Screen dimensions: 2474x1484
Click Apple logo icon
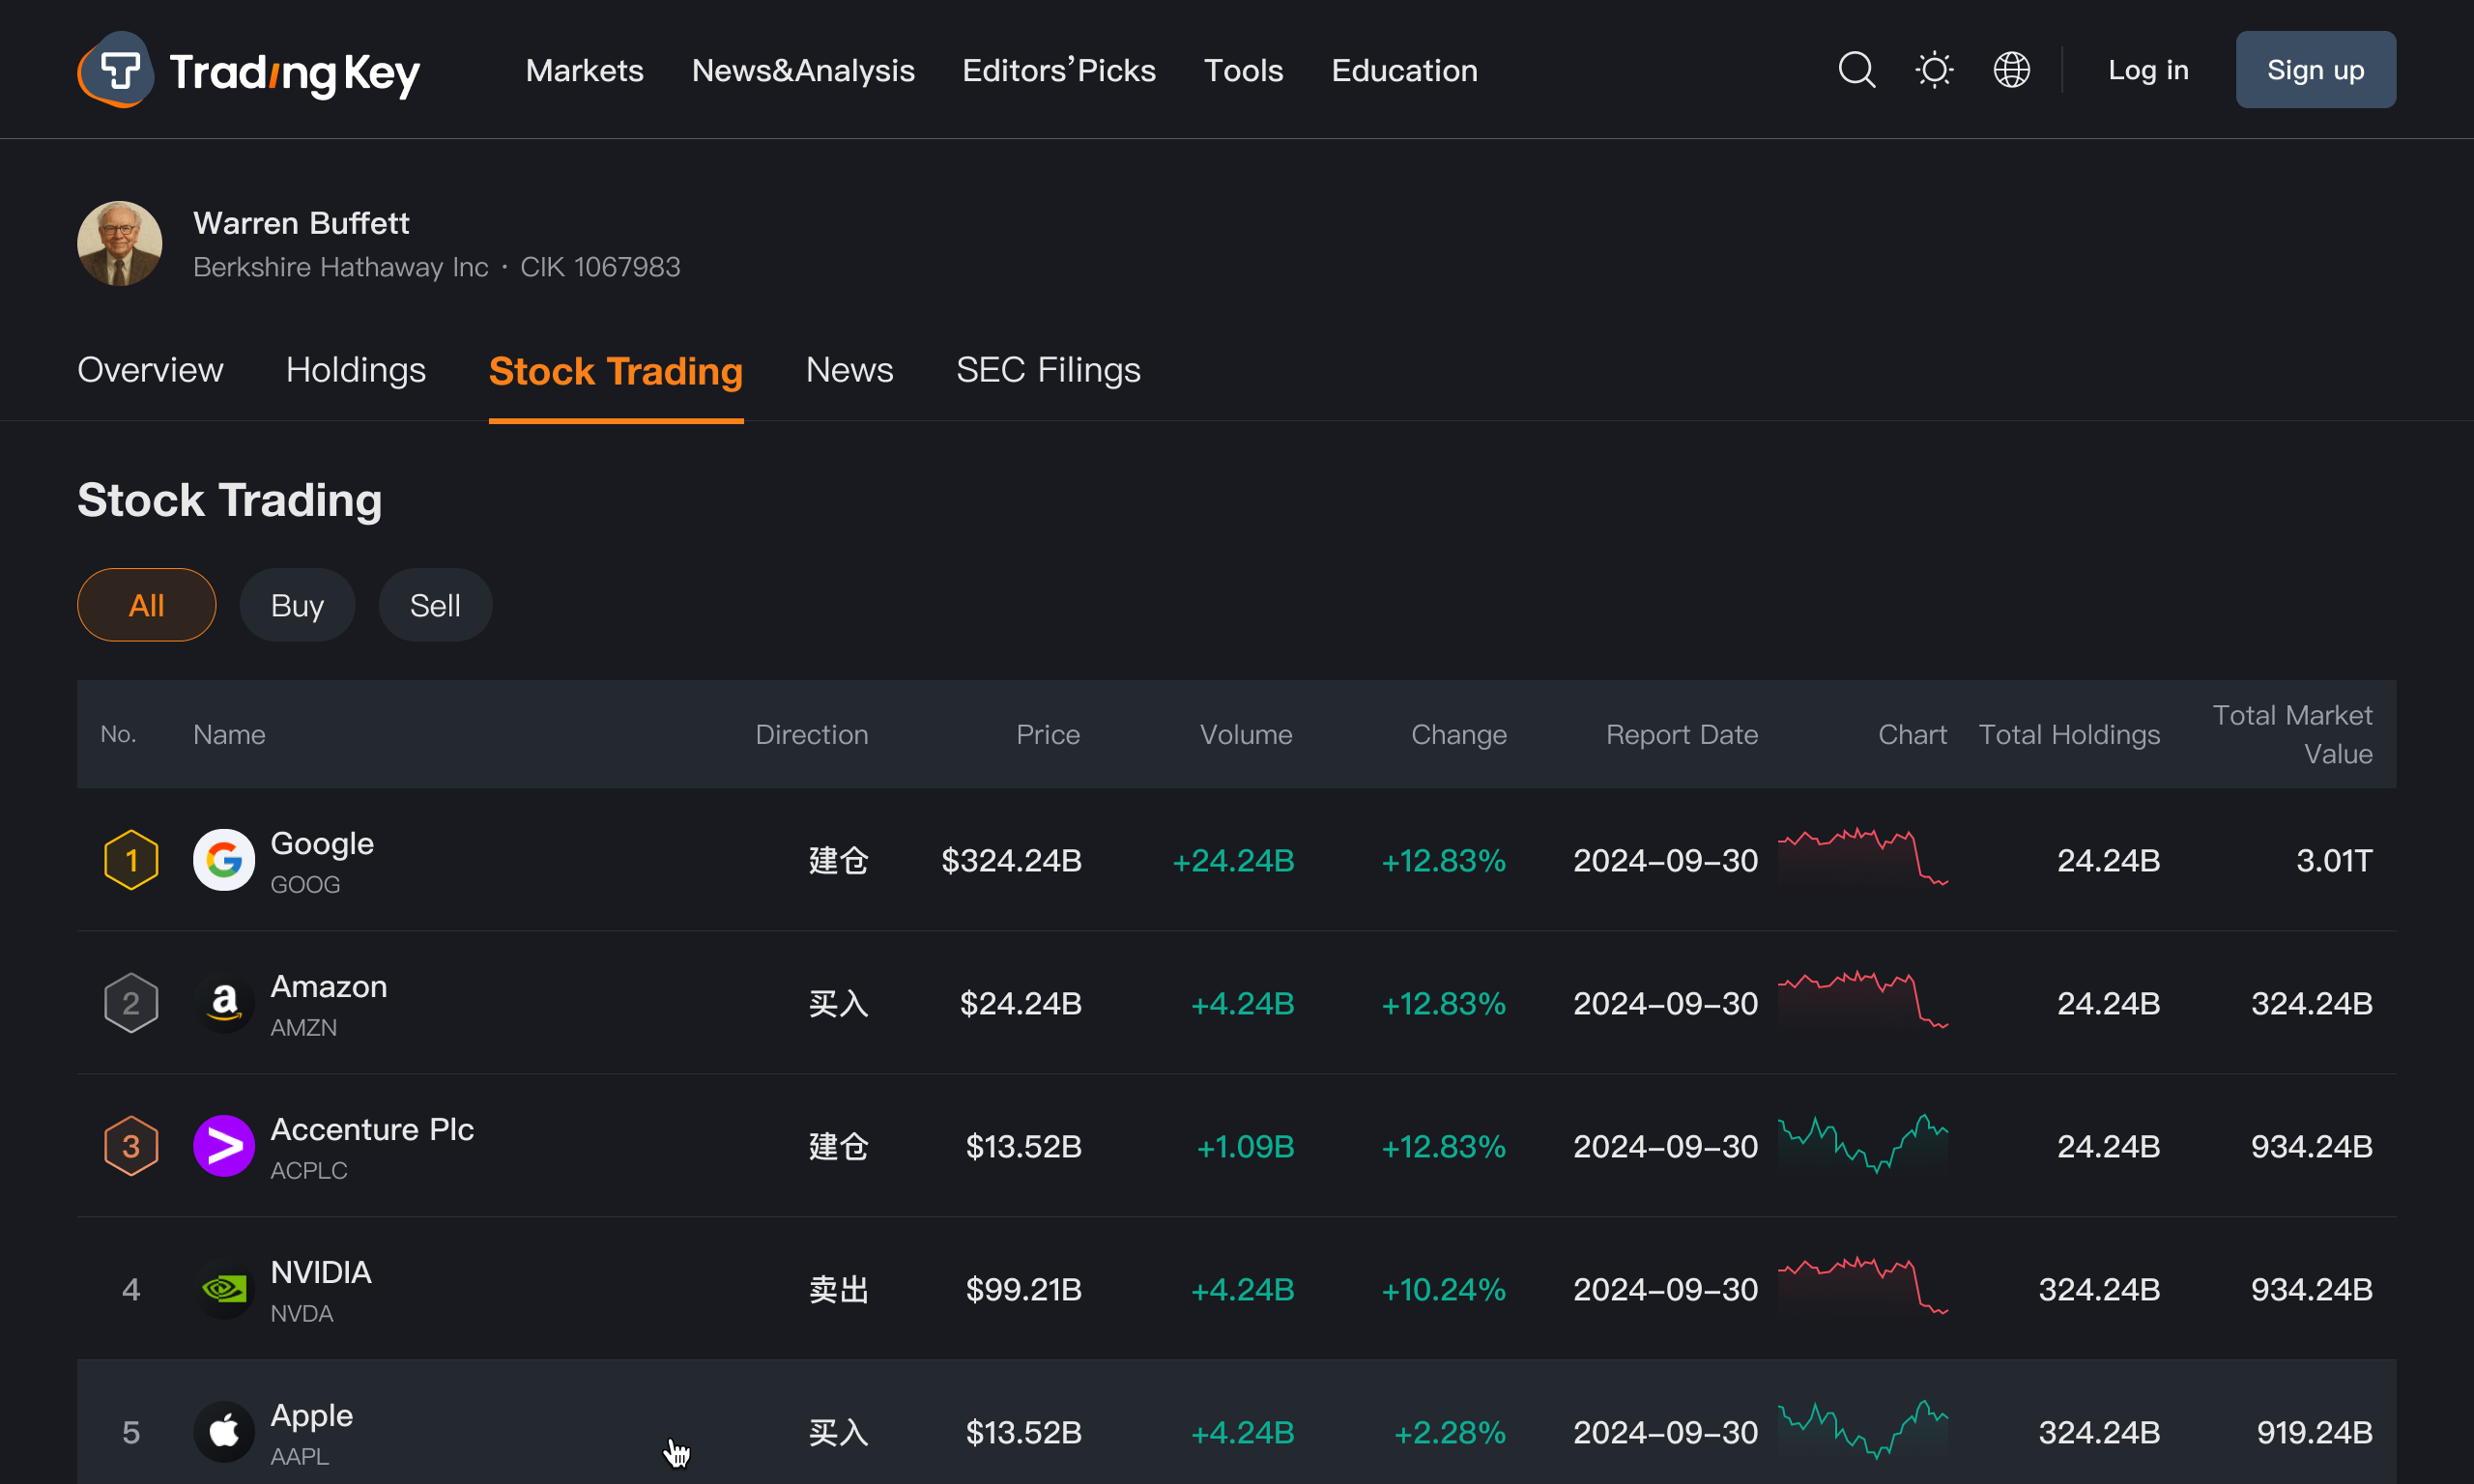click(x=224, y=1432)
